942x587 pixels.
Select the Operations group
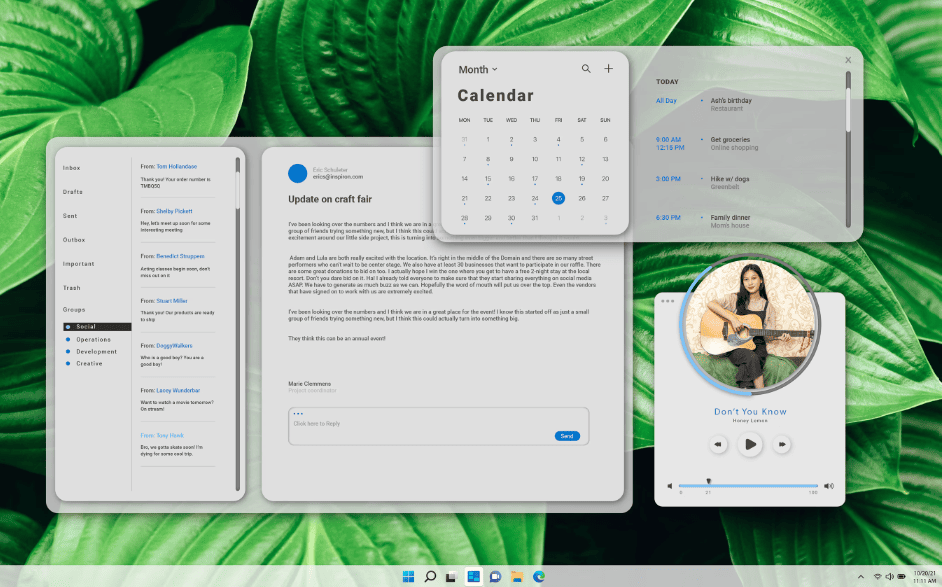point(93,340)
